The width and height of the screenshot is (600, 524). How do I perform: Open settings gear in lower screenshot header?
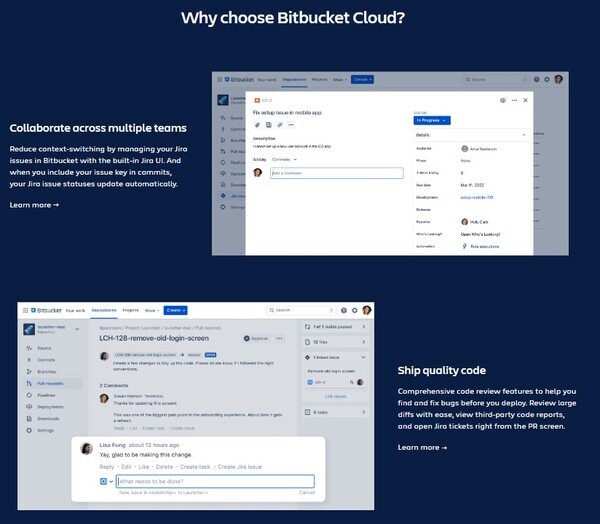tap(355, 310)
